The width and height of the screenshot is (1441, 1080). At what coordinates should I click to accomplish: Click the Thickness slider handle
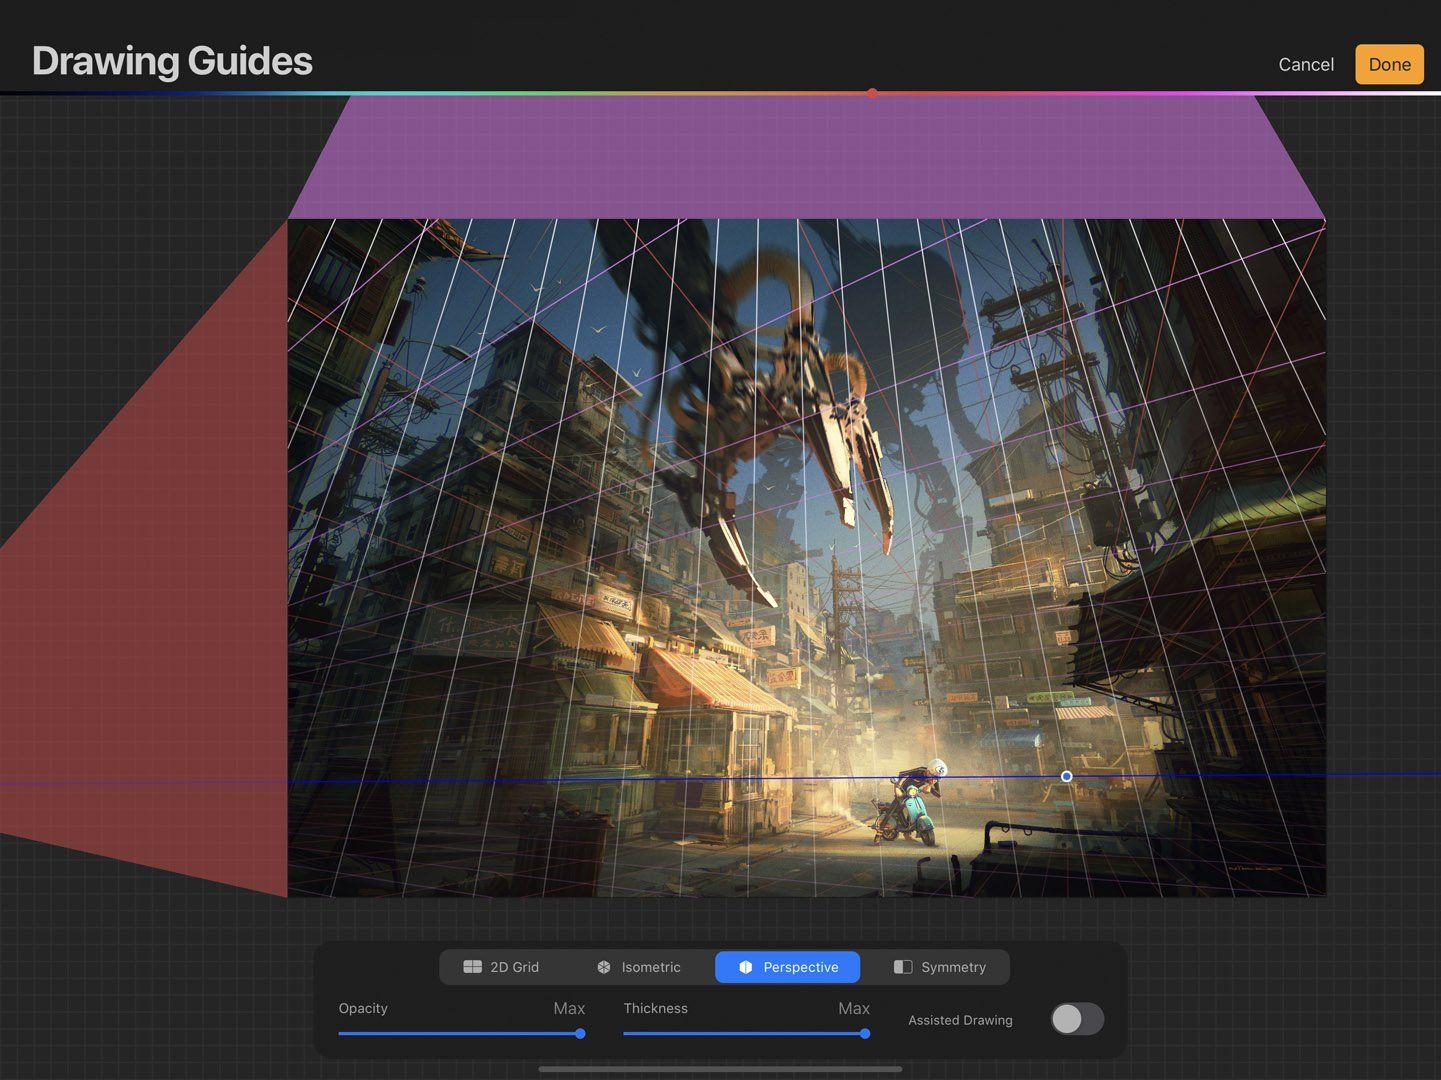point(865,1034)
